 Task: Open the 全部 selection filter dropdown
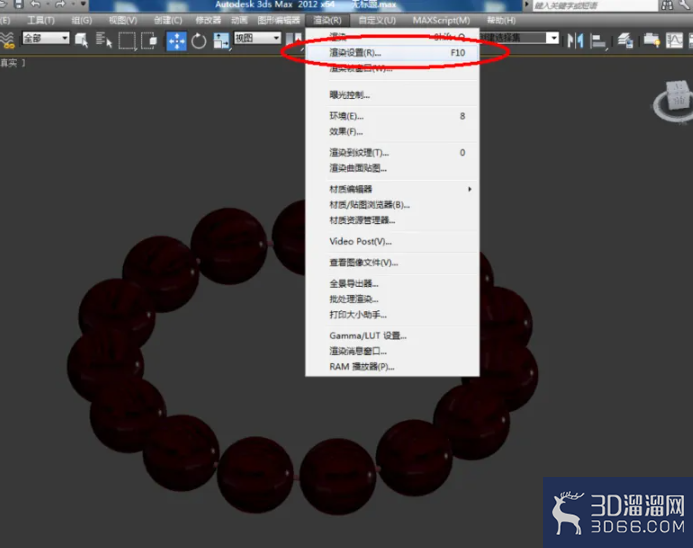pyautogui.click(x=46, y=38)
